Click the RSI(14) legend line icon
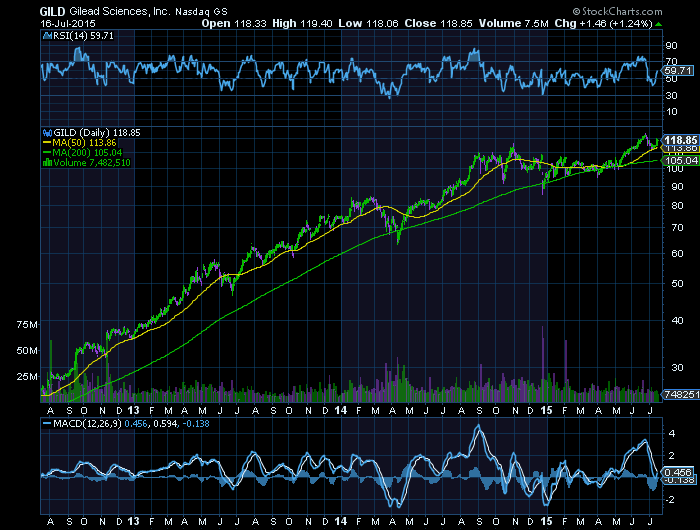Screen dimensions: 700x530 coord(47,36)
